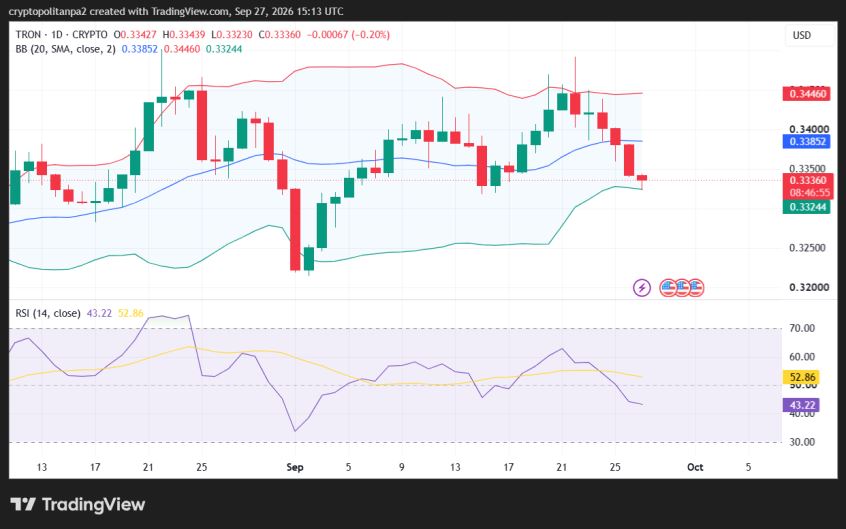This screenshot has width=846, height=529.
Task: Click the red 0.34460 price axis tag
Action: click(x=807, y=94)
